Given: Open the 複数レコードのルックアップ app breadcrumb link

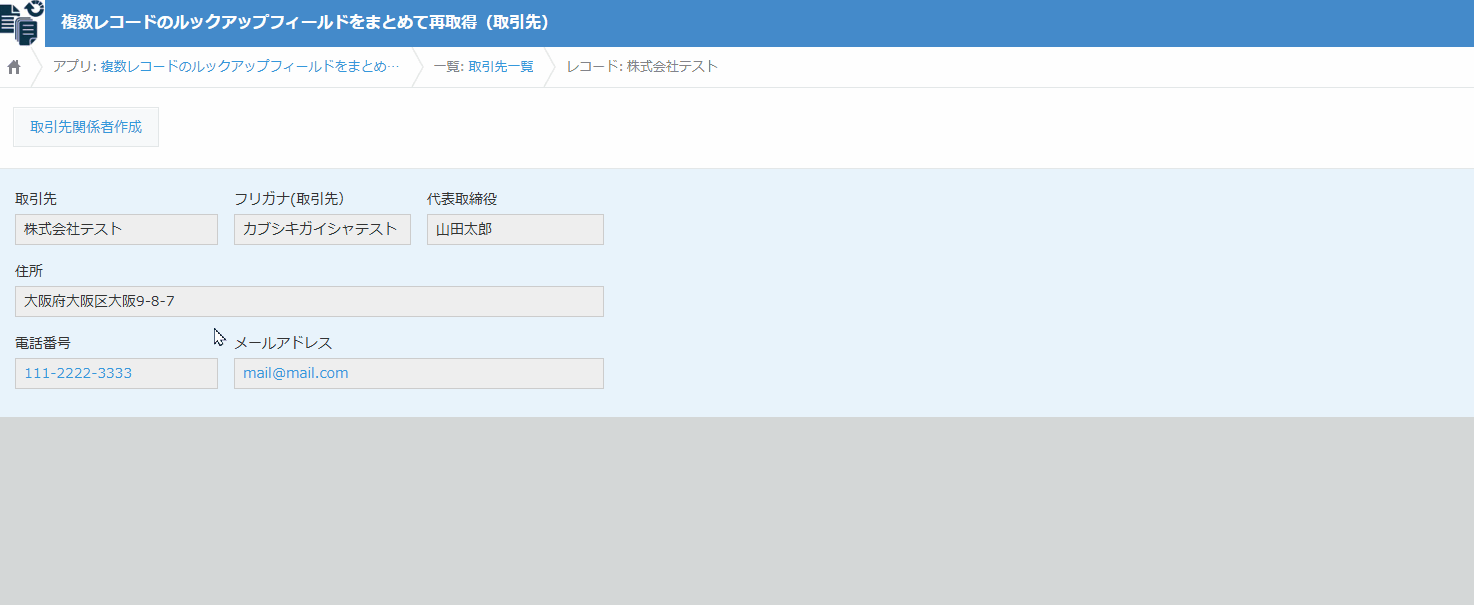Looking at the screenshot, I should 249,67.
